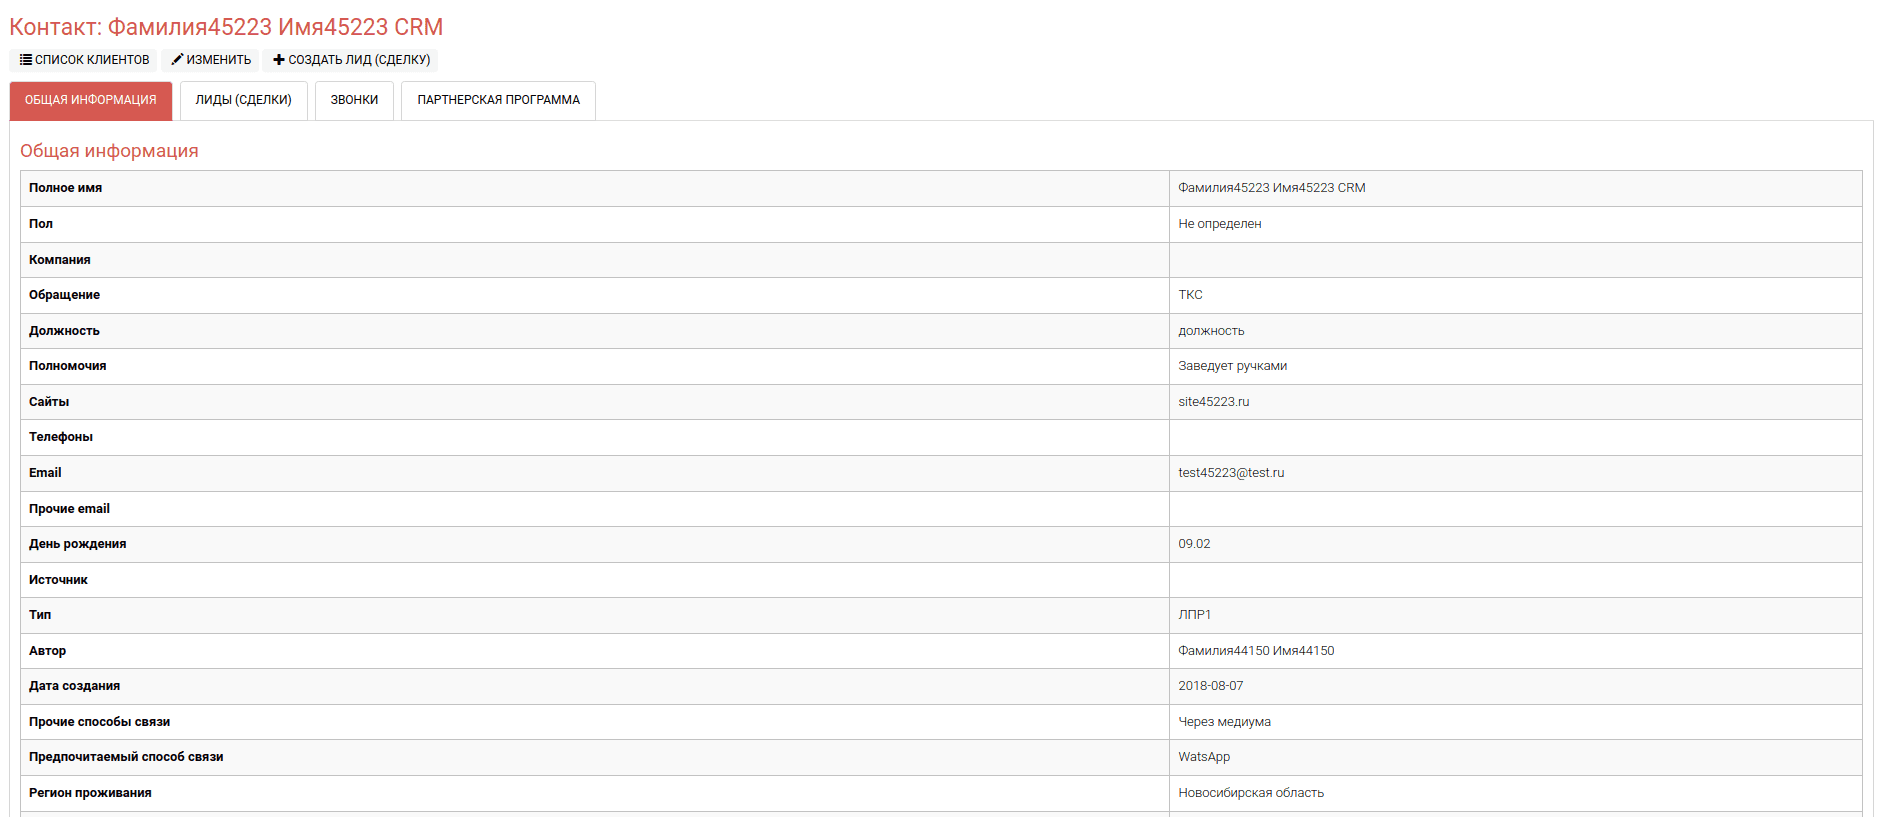The height and width of the screenshot is (817, 1888).
Task: Select the Партнерская программа tab
Action: point(498,100)
